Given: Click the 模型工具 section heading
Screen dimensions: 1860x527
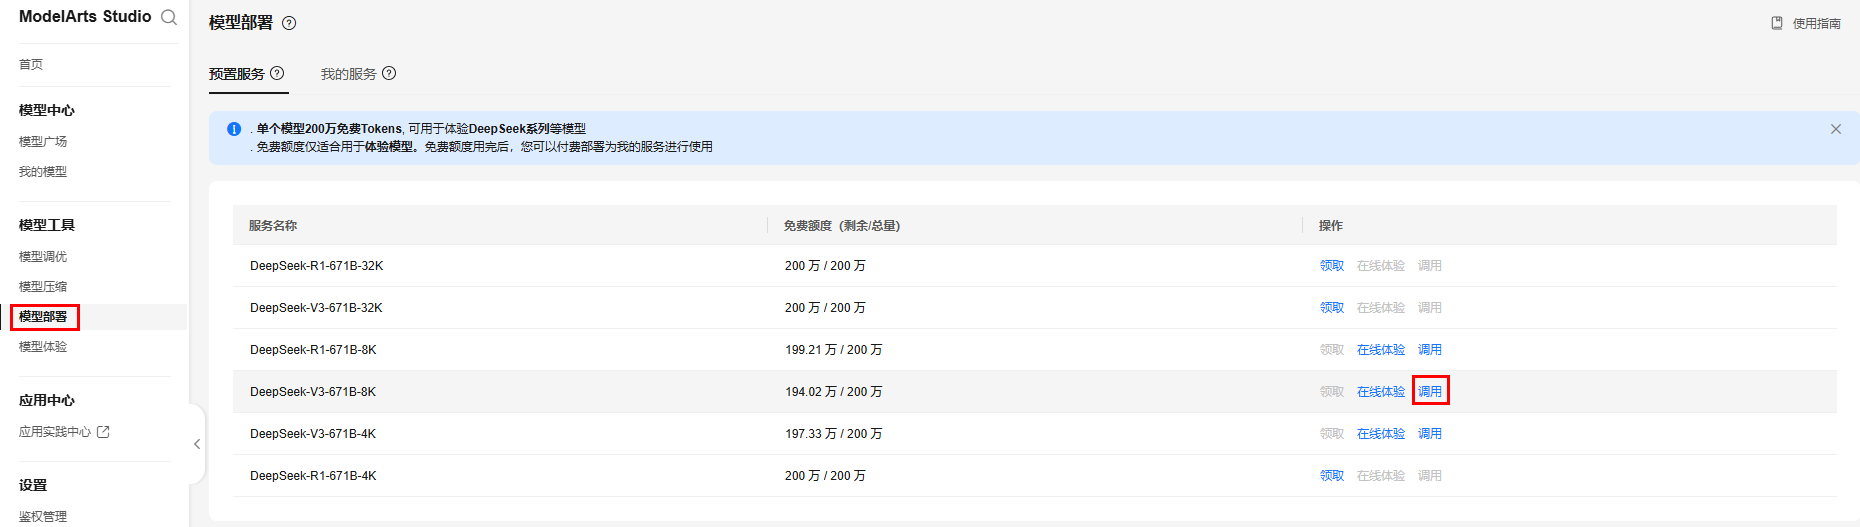Looking at the screenshot, I should pos(47,225).
